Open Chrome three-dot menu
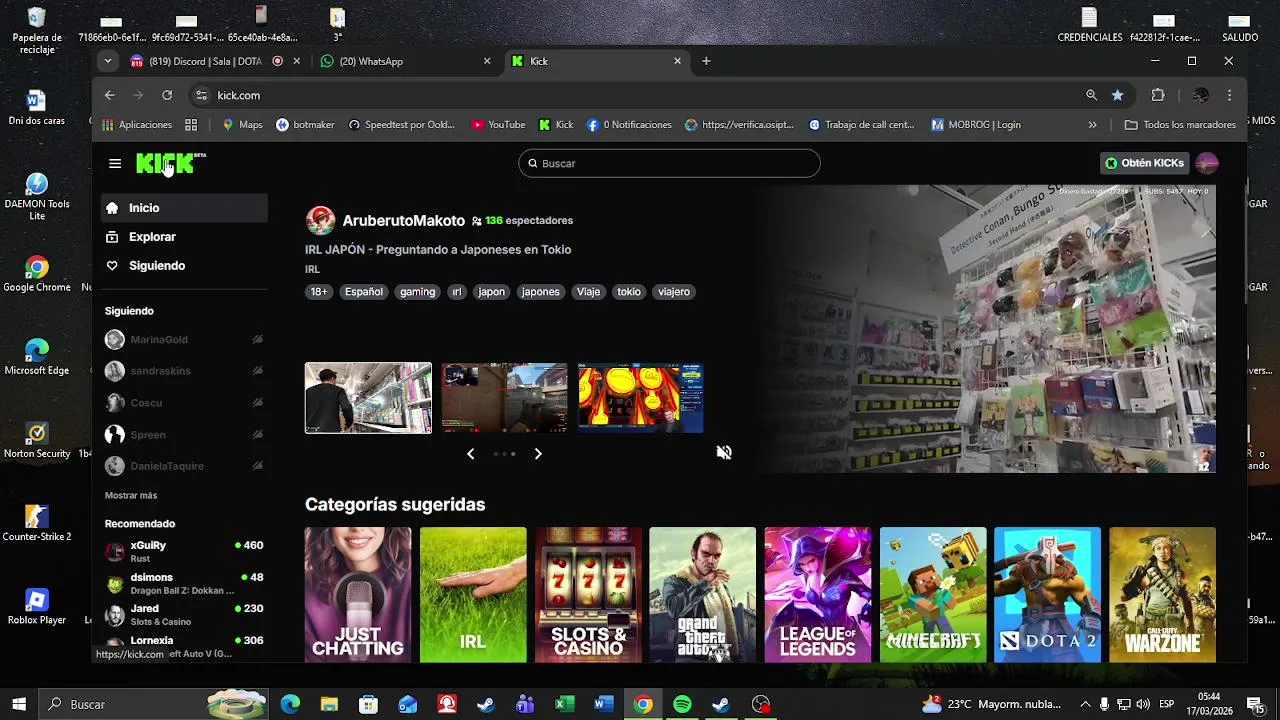The height and width of the screenshot is (720, 1280). click(x=1229, y=95)
